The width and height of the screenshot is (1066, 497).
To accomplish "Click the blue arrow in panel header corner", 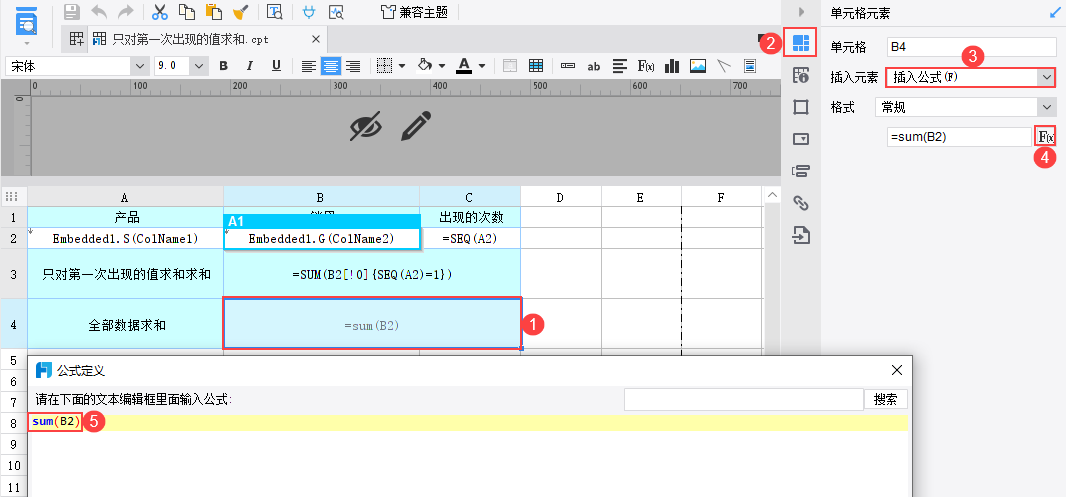I will (1055, 12).
